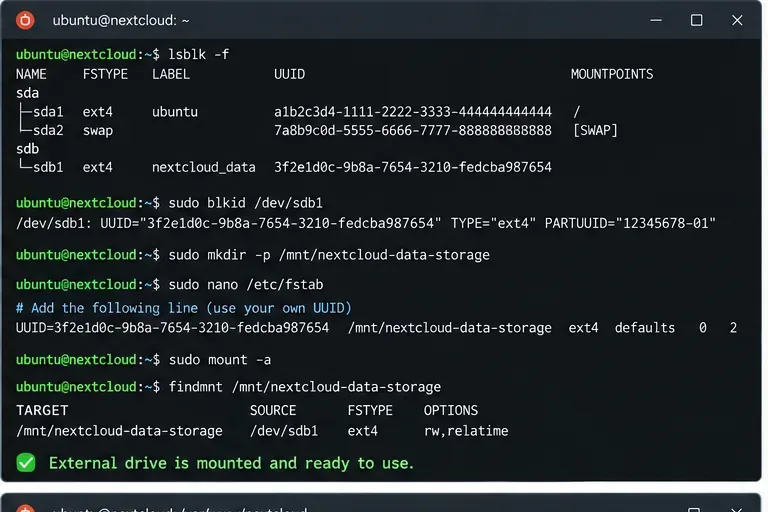This screenshot has height=512, width=768.
Task: Click the 'rw,relatime' options value
Action: (x=466, y=431)
